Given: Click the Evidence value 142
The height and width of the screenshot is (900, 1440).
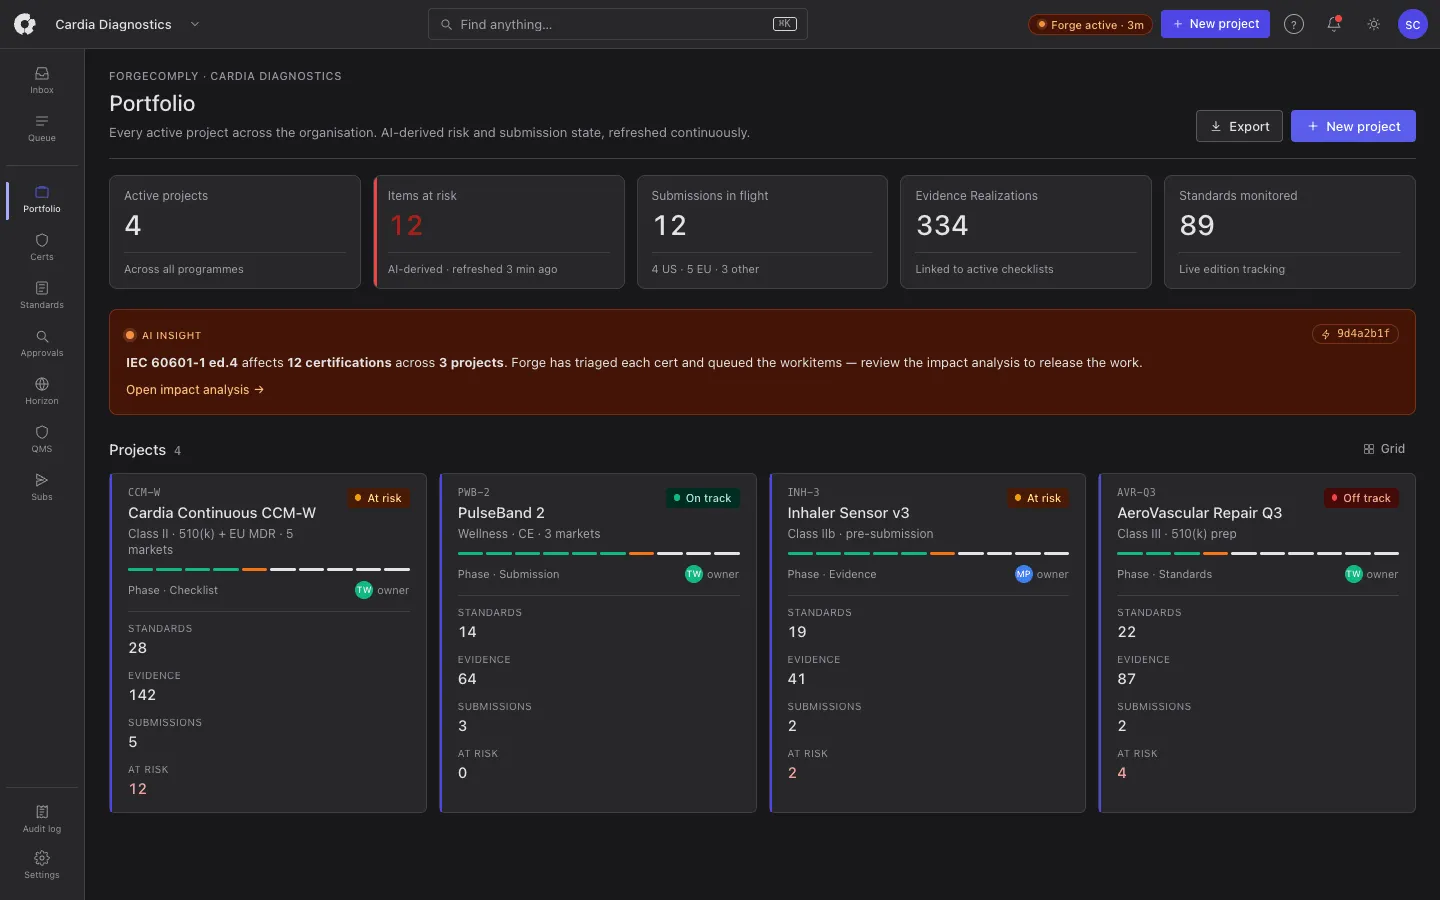Looking at the screenshot, I should 142,695.
